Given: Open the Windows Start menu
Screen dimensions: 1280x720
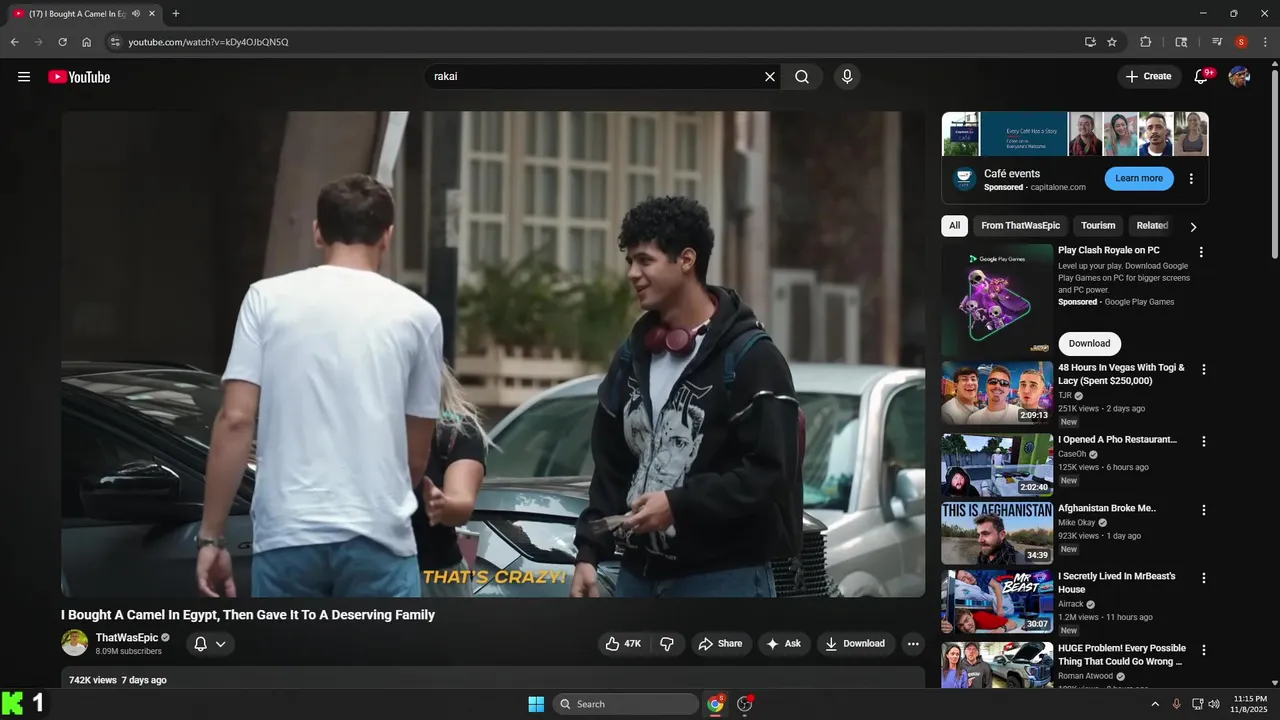Looking at the screenshot, I should (x=536, y=704).
